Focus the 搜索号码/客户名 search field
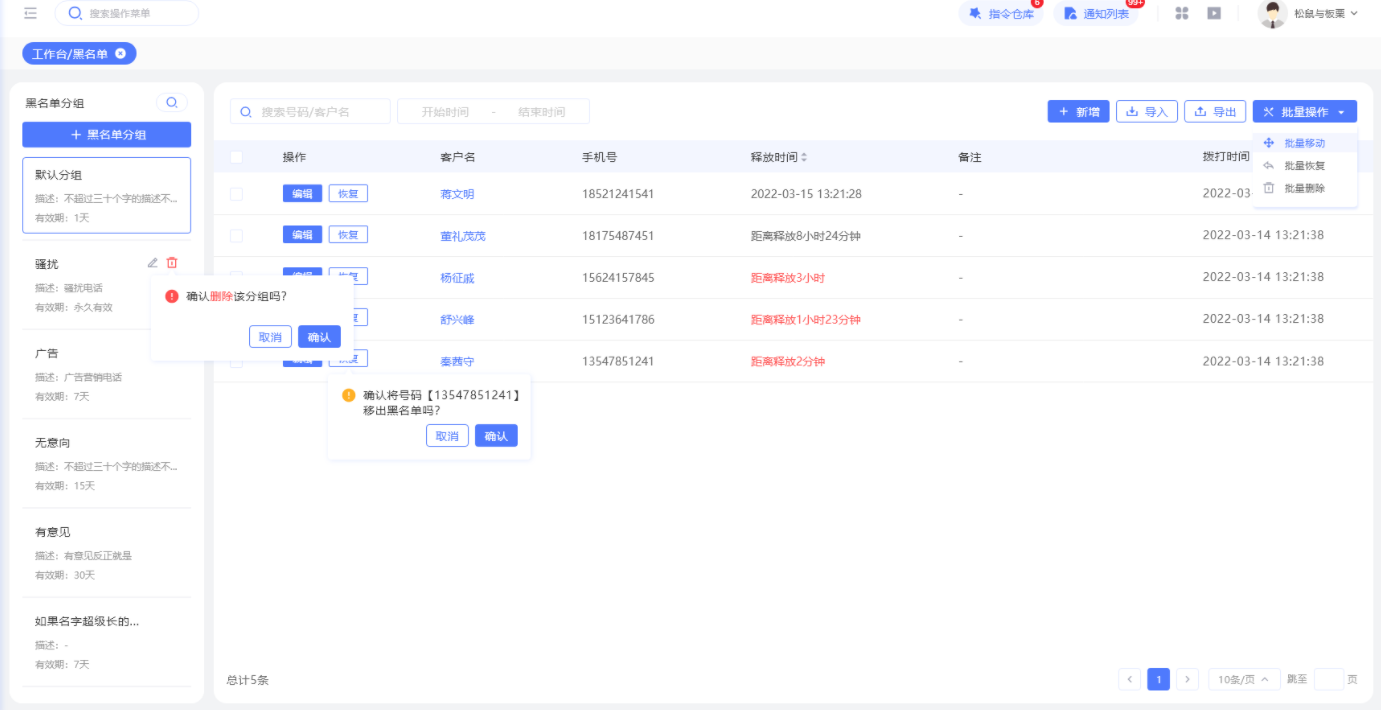The image size is (1381, 710). (x=310, y=112)
